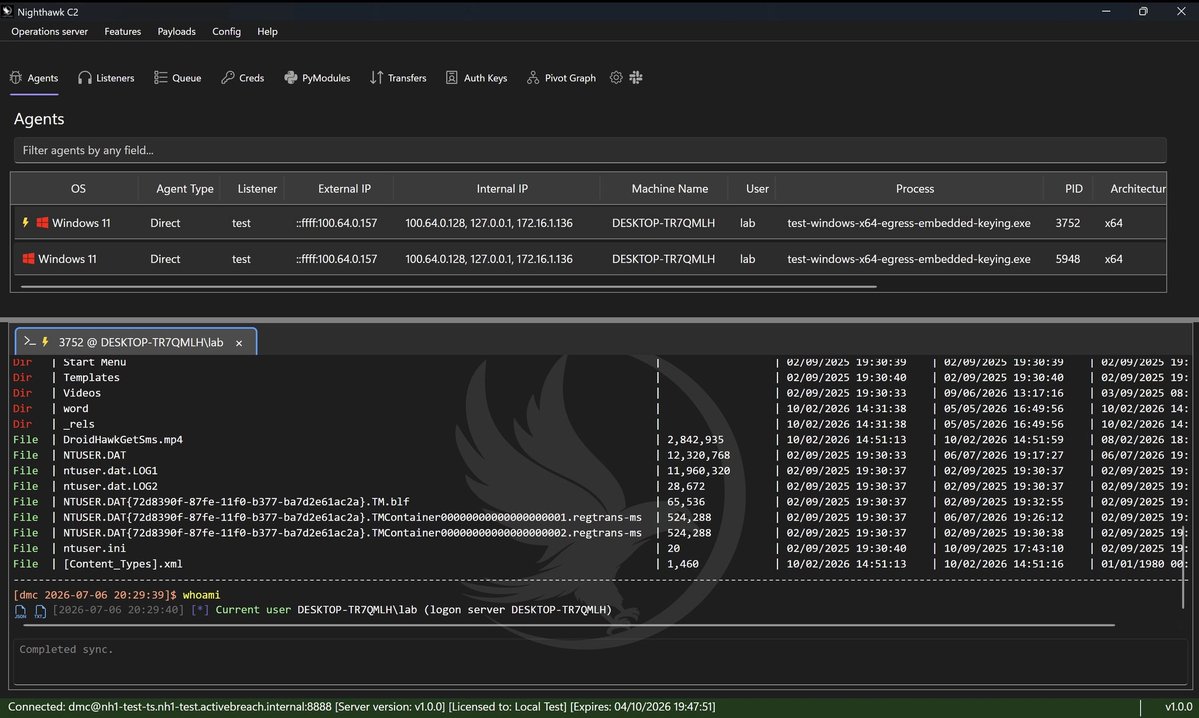1199x718 pixels.
Task: Close the 3752 @ DESKTOP-TR7QMLH\lab tab
Action: 239,343
